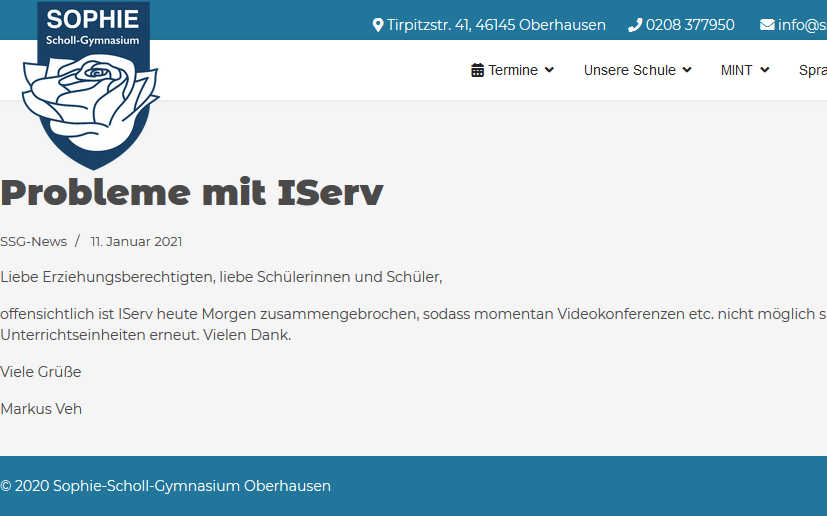Click the address Tirpitzstr. 41, 46145 Oberhausen
This screenshot has height=516, width=827.
tap(496, 25)
